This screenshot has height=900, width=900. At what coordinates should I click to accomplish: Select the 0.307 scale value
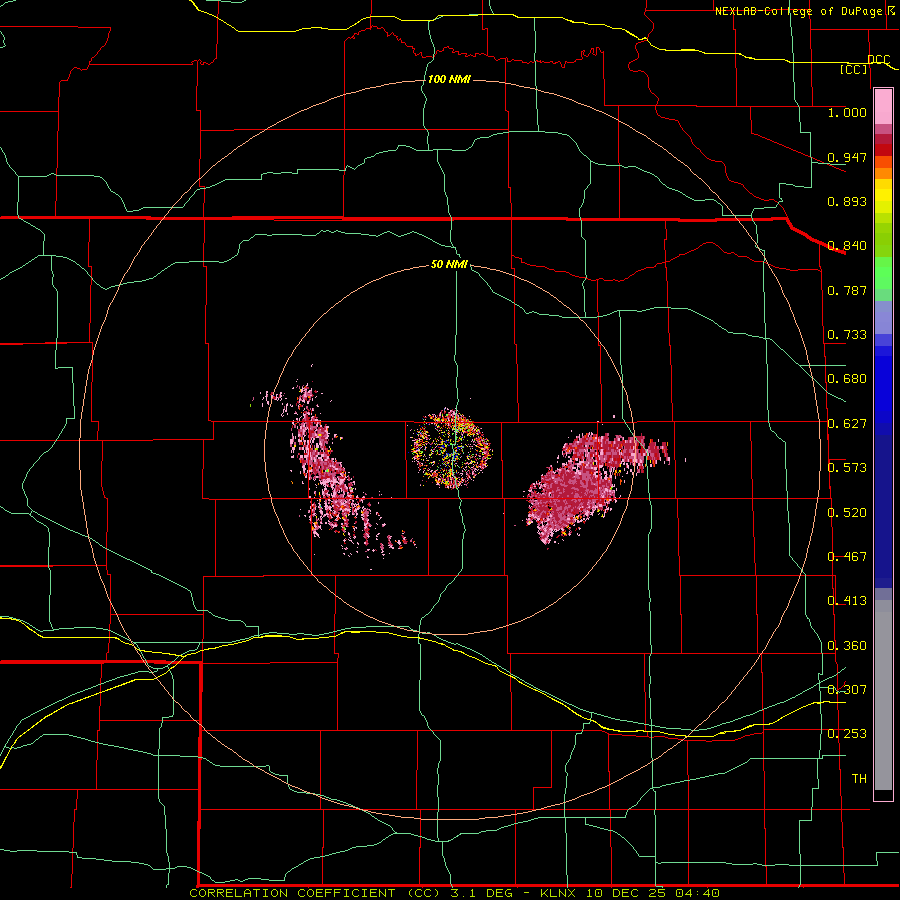(x=847, y=689)
